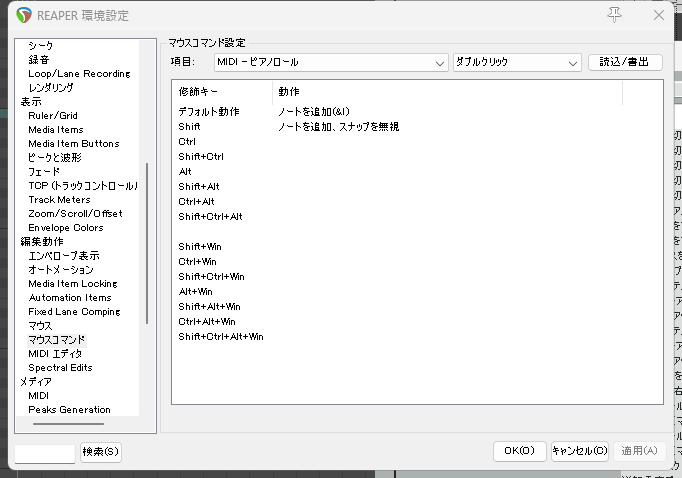Open the シーク settings page
The height and width of the screenshot is (478, 682).
(x=40, y=46)
